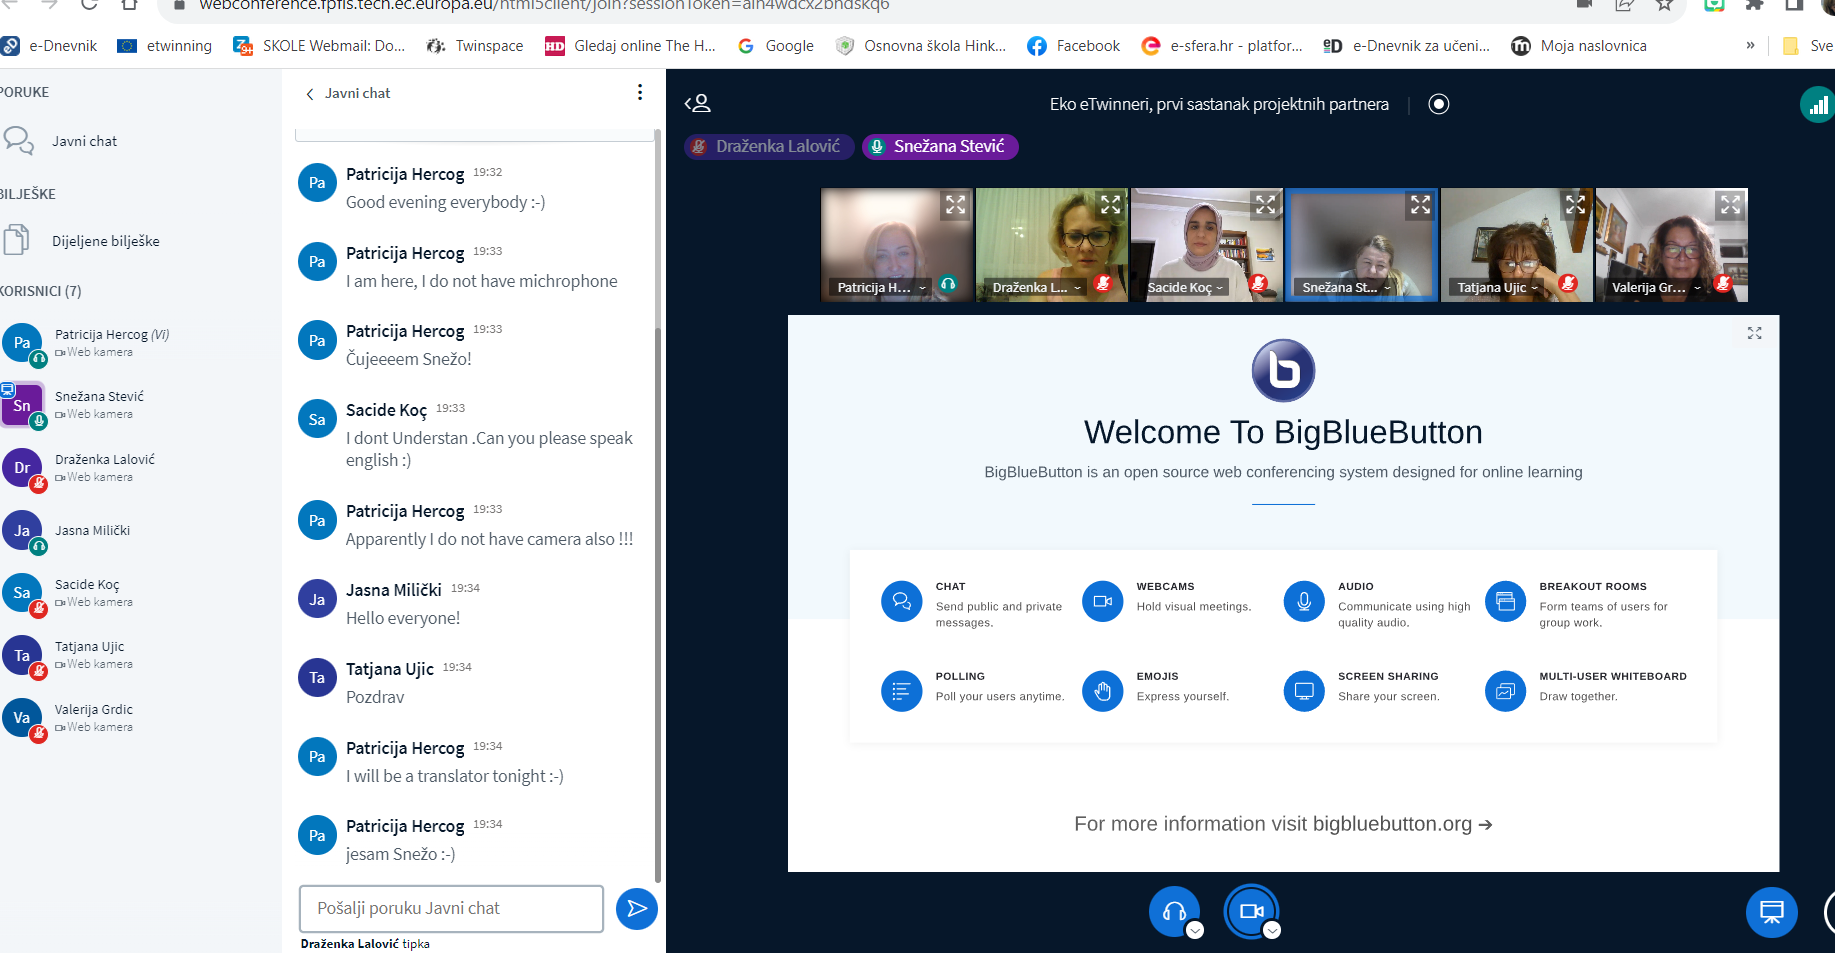Screen dimensions: 1835x953
Task: Click the recording indicator circle
Action: click(x=1439, y=104)
